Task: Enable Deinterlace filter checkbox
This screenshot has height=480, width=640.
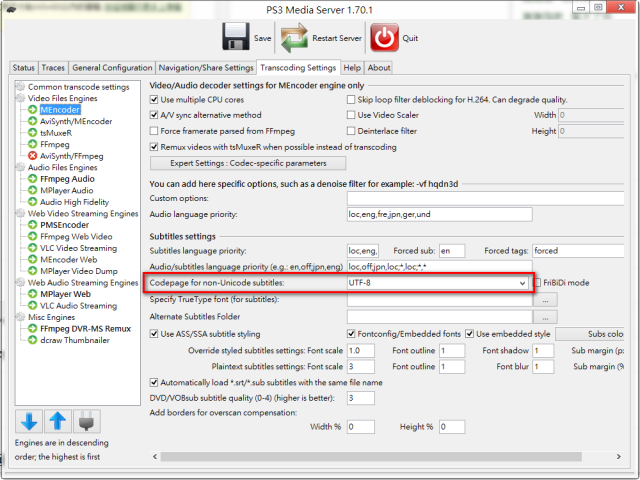Action: tap(351, 131)
